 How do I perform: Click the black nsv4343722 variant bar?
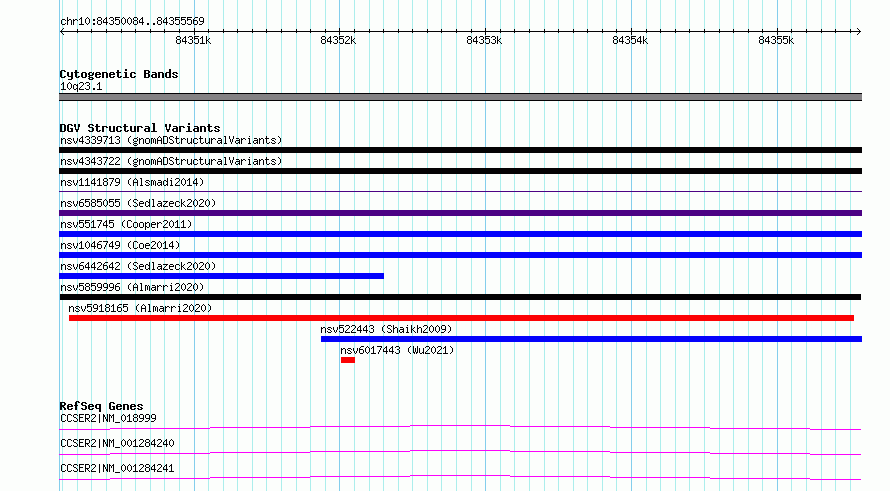[460, 171]
